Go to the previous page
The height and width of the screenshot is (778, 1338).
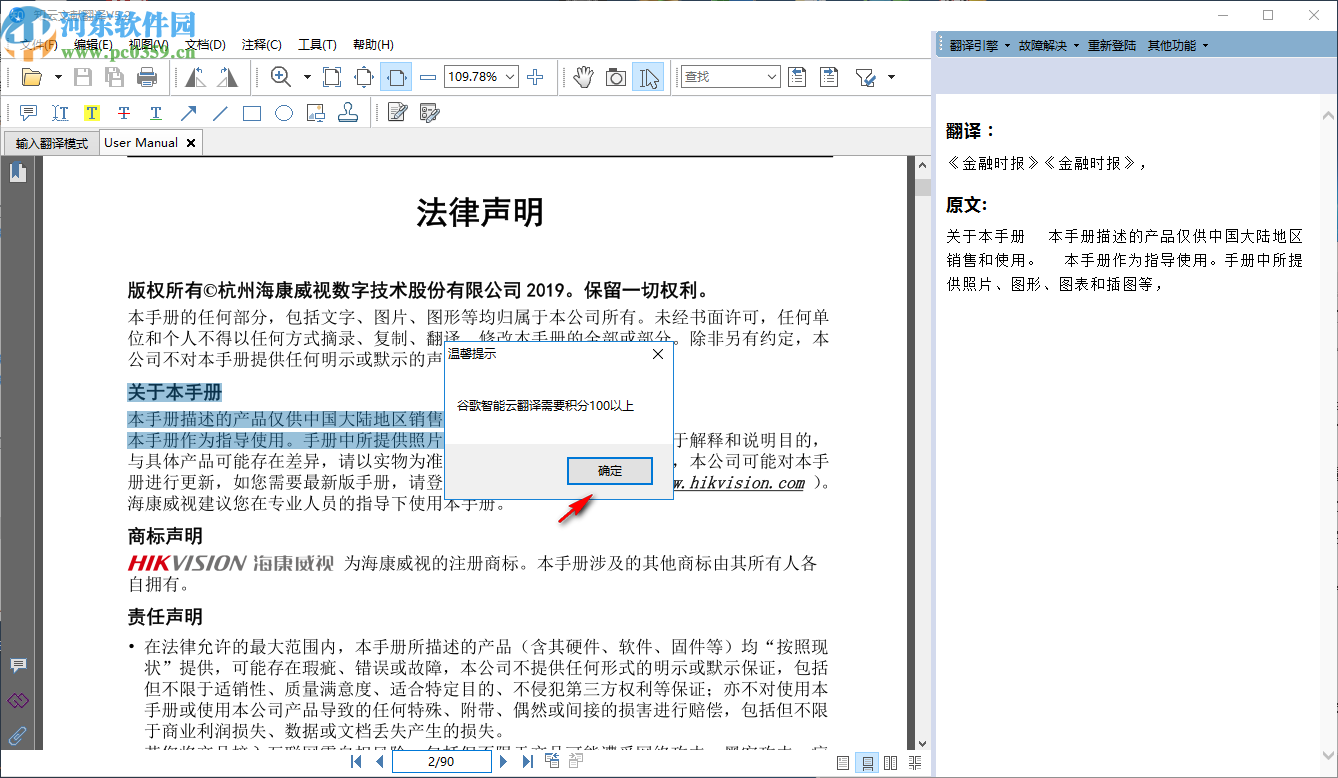coord(379,762)
